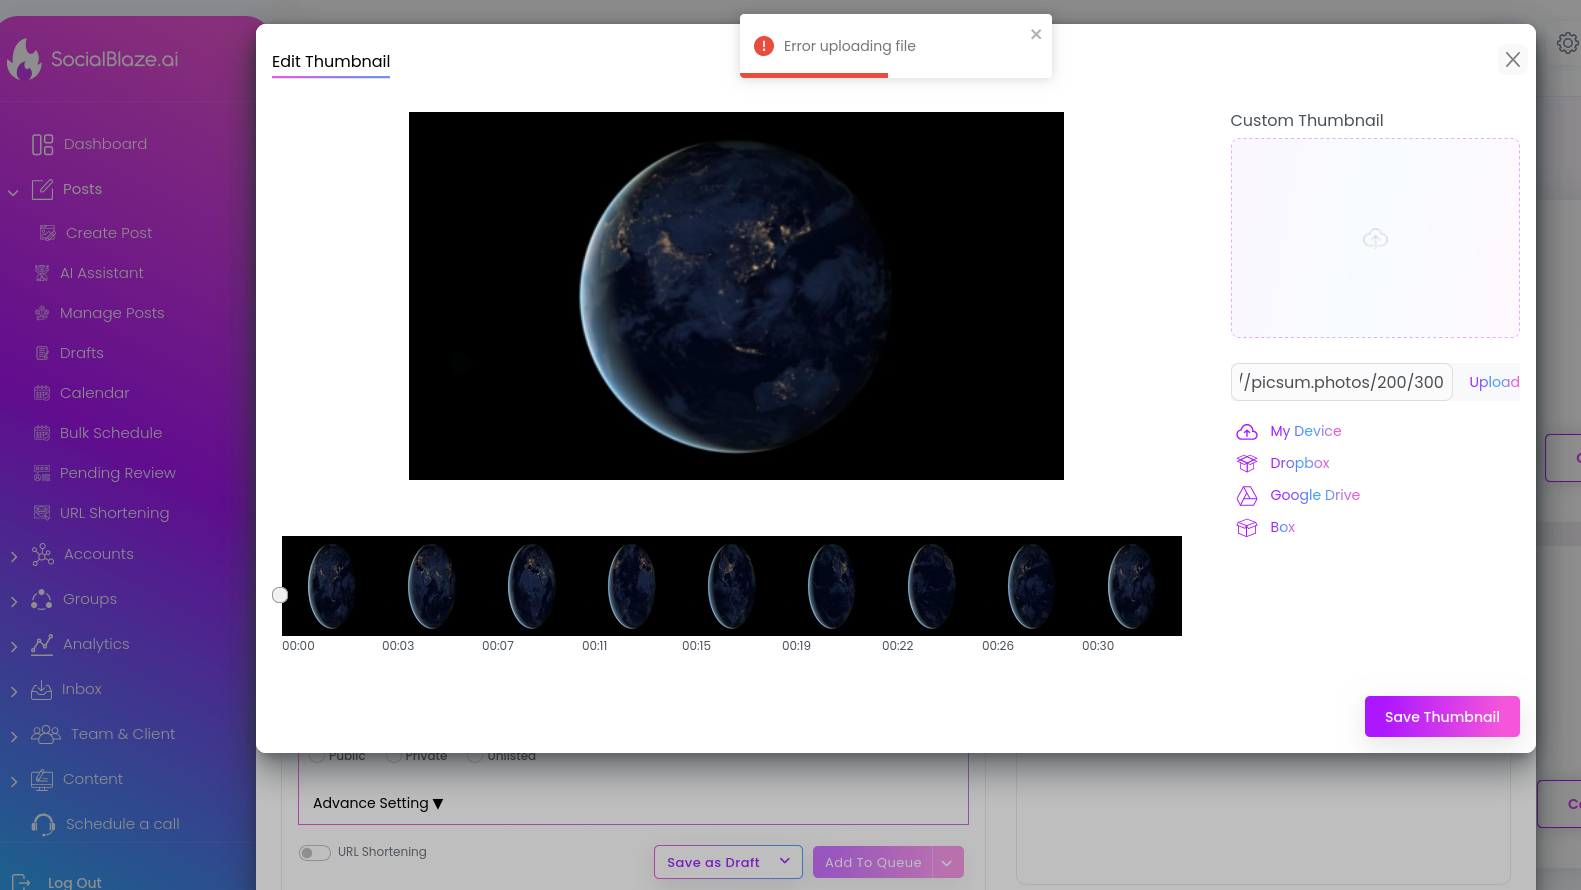Choose Google Drive upload source
The width and height of the screenshot is (1581, 890).
pyautogui.click(x=1315, y=495)
